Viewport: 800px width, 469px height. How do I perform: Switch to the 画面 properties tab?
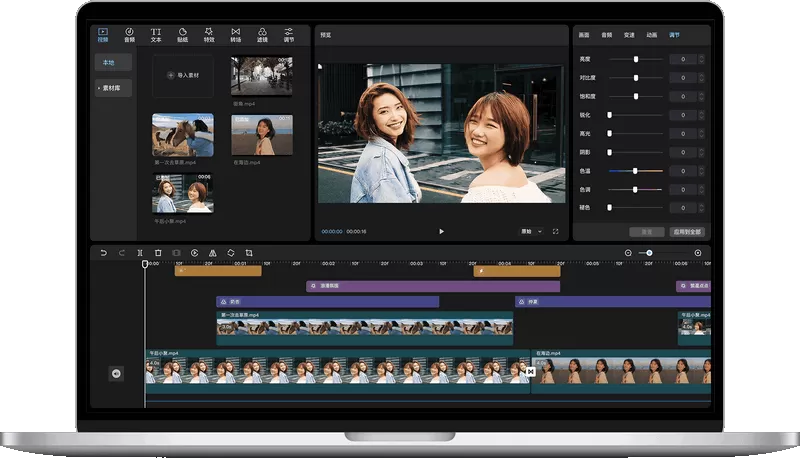point(584,35)
